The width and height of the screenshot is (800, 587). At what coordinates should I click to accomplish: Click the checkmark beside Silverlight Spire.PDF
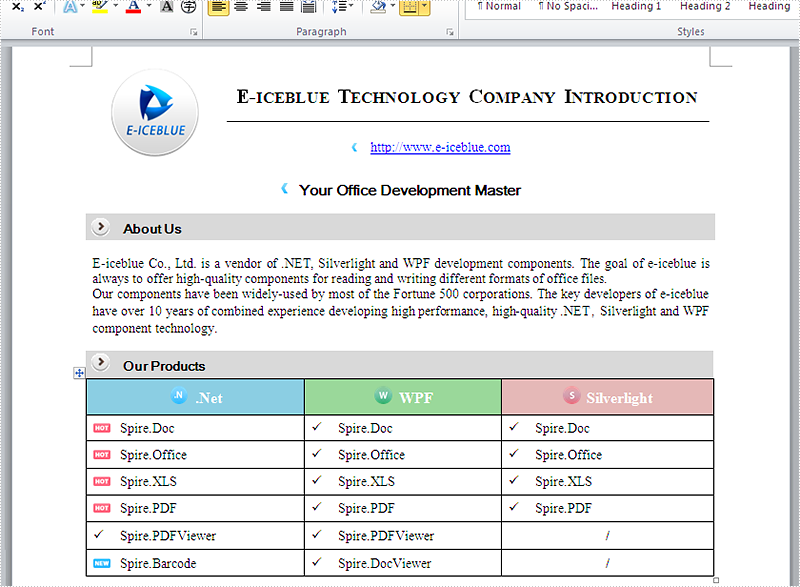[514, 506]
